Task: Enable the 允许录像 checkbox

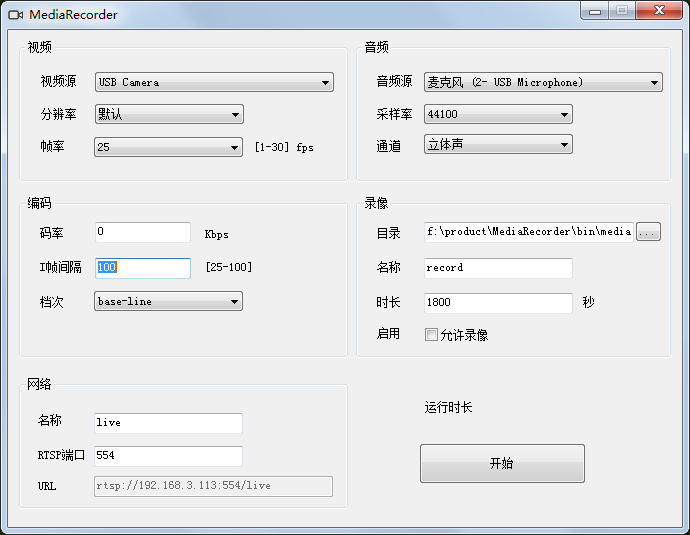Action: pyautogui.click(x=431, y=335)
